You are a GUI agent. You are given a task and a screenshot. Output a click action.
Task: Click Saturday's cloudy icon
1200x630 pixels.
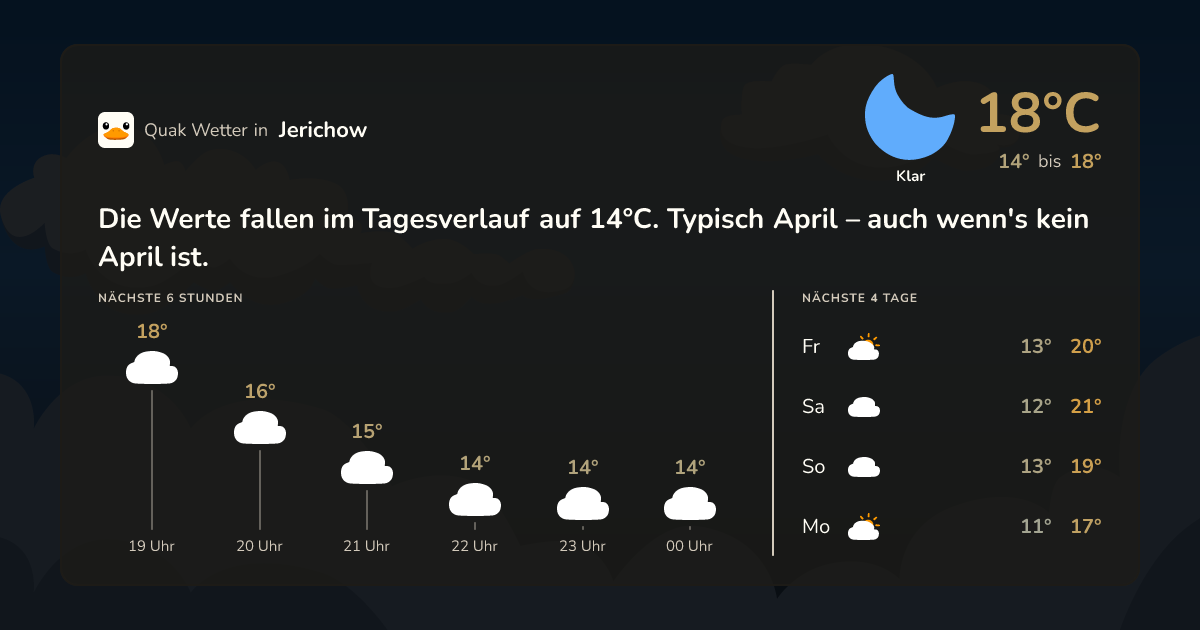(x=864, y=407)
